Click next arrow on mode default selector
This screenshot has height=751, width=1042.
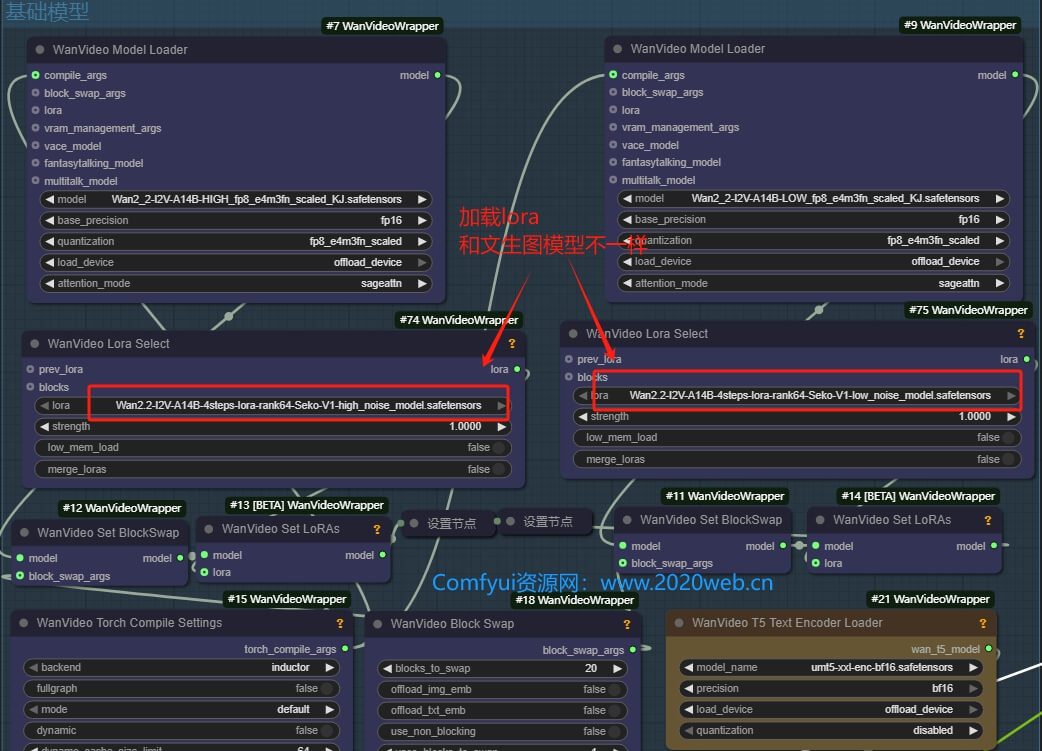(330, 710)
